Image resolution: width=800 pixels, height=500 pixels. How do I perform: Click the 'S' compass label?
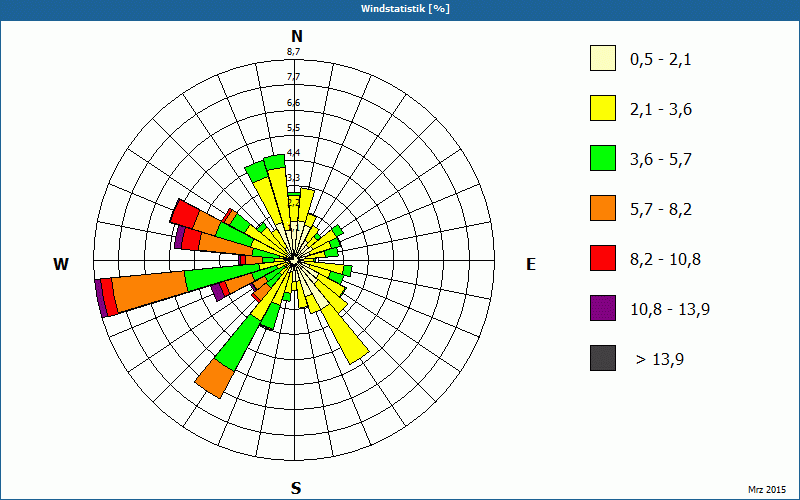pyautogui.click(x=296, y=488)
